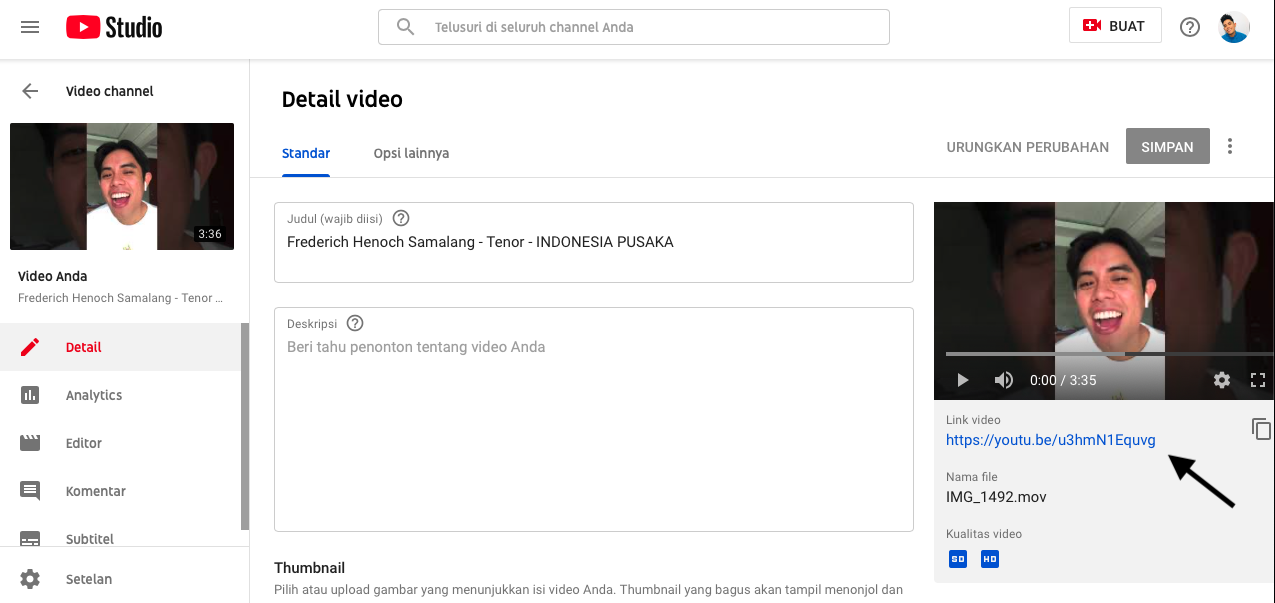This screenshot has height=603, width=1275.
Task: Open the help question mark icon
Action: [x=1190, y=27]
